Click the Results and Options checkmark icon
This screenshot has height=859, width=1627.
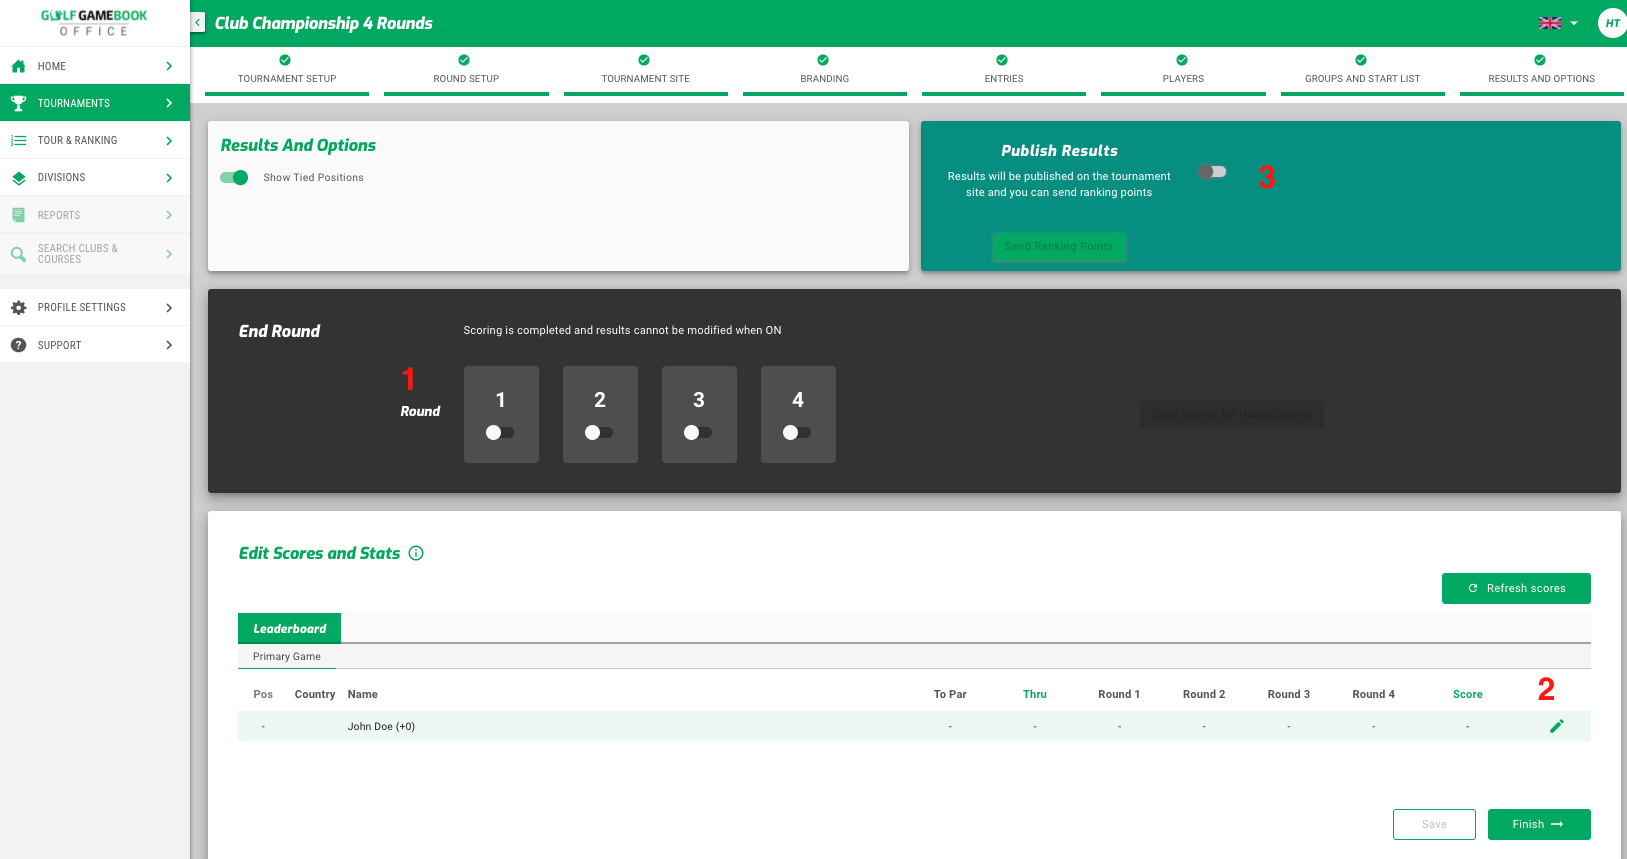coord(1540,60)
